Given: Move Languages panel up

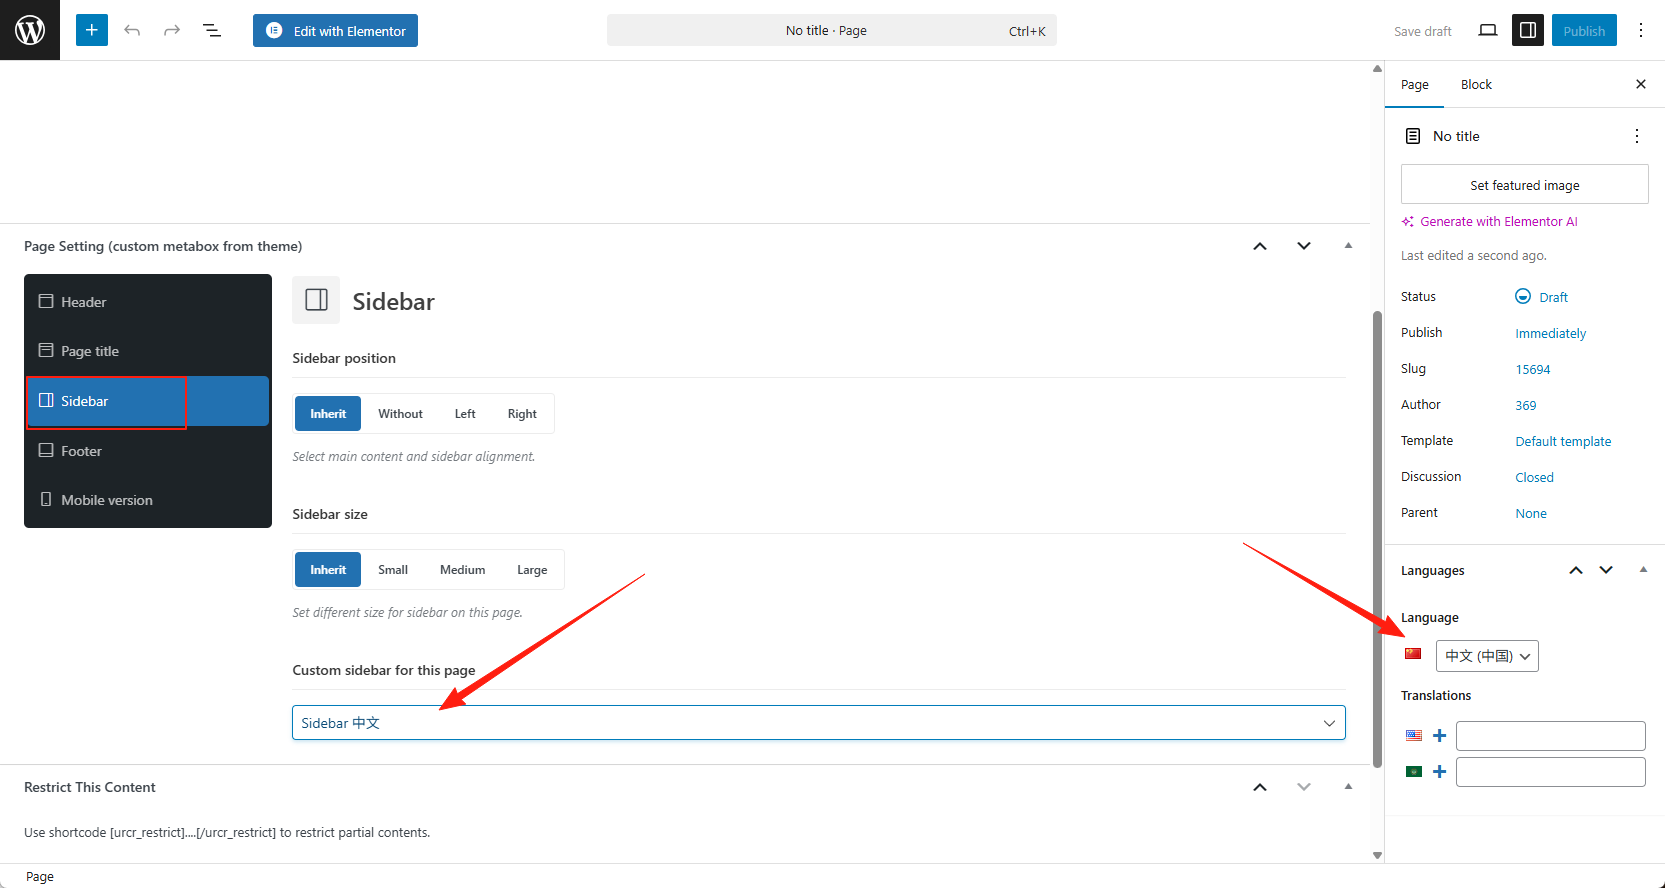Looking at the screenshot, I should (1576, 570).
